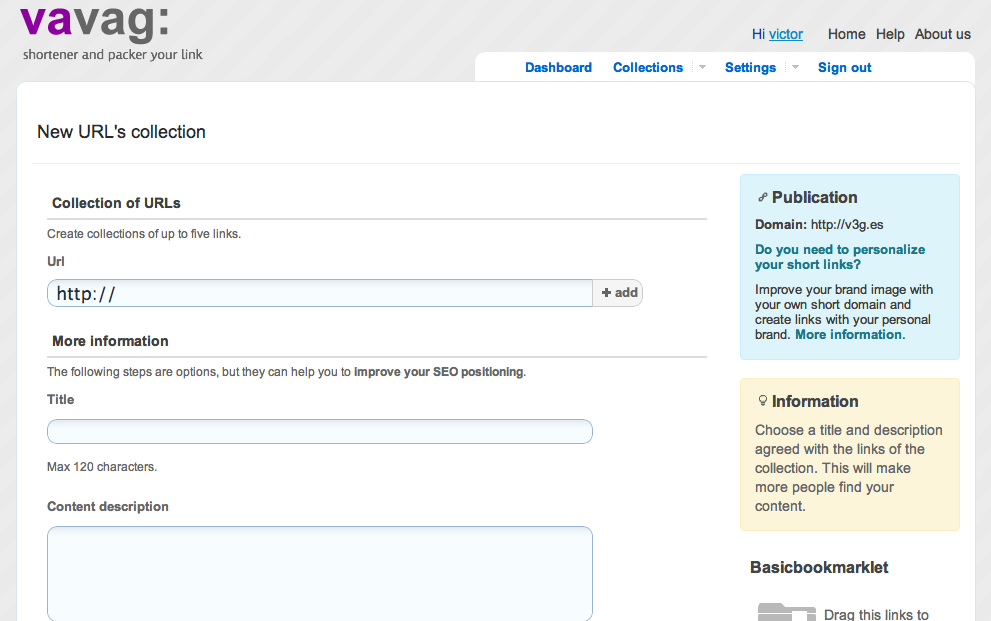The height and width of the screenshot is (621, 991).
Task: Open the Collections menu item
Action: pos(648,67)
